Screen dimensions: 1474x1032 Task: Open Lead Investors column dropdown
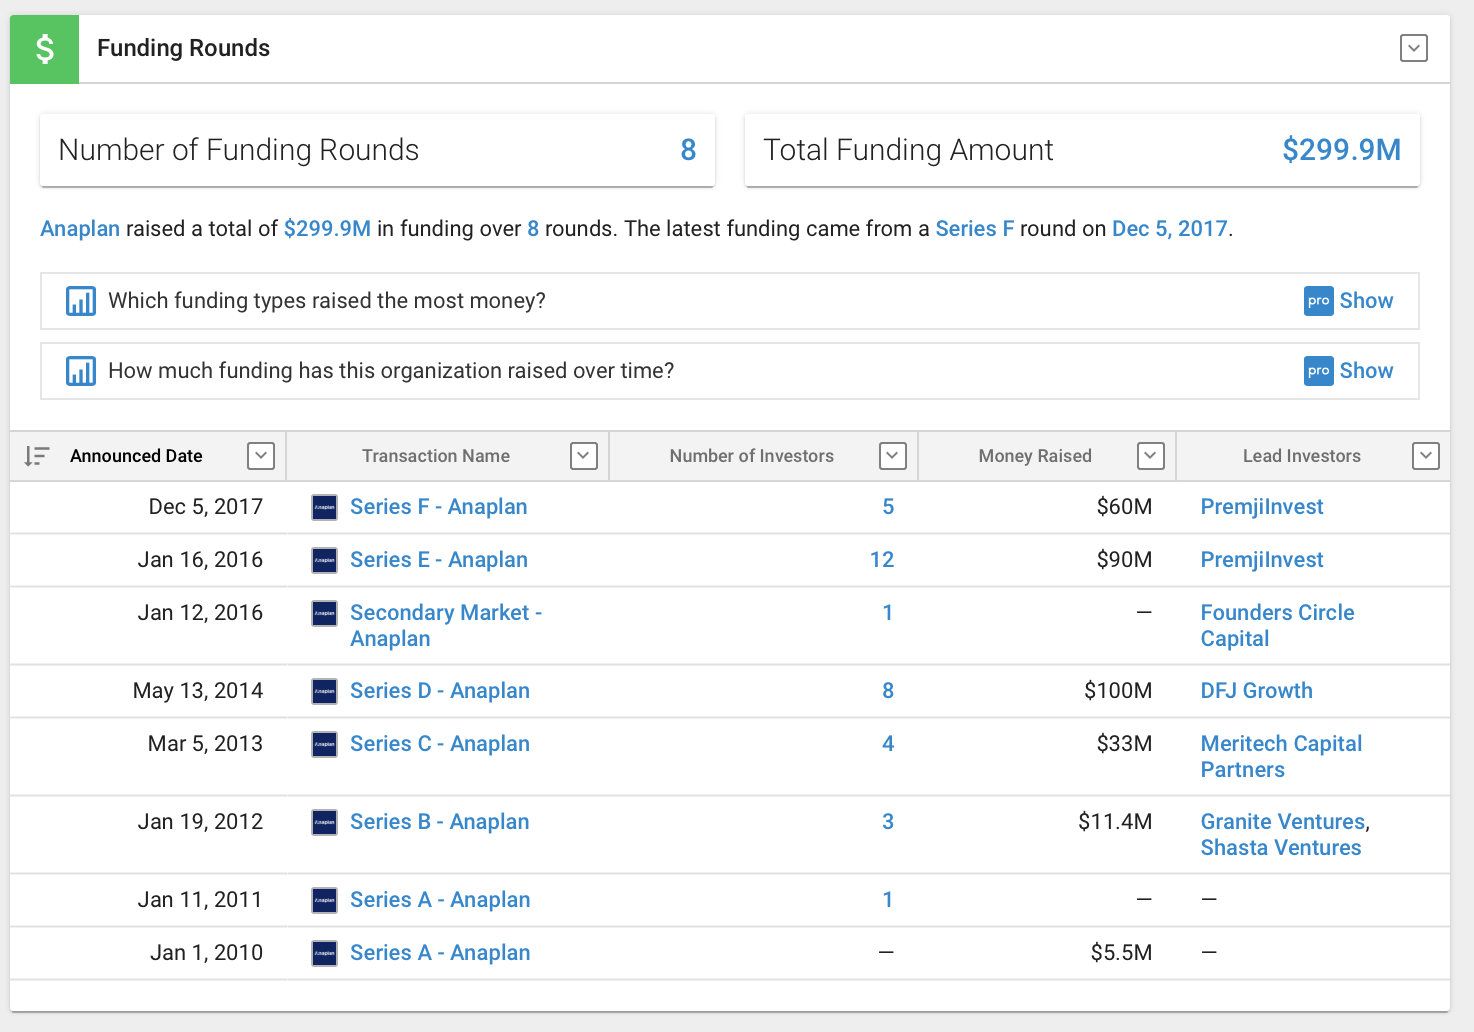coord(1425,456)
